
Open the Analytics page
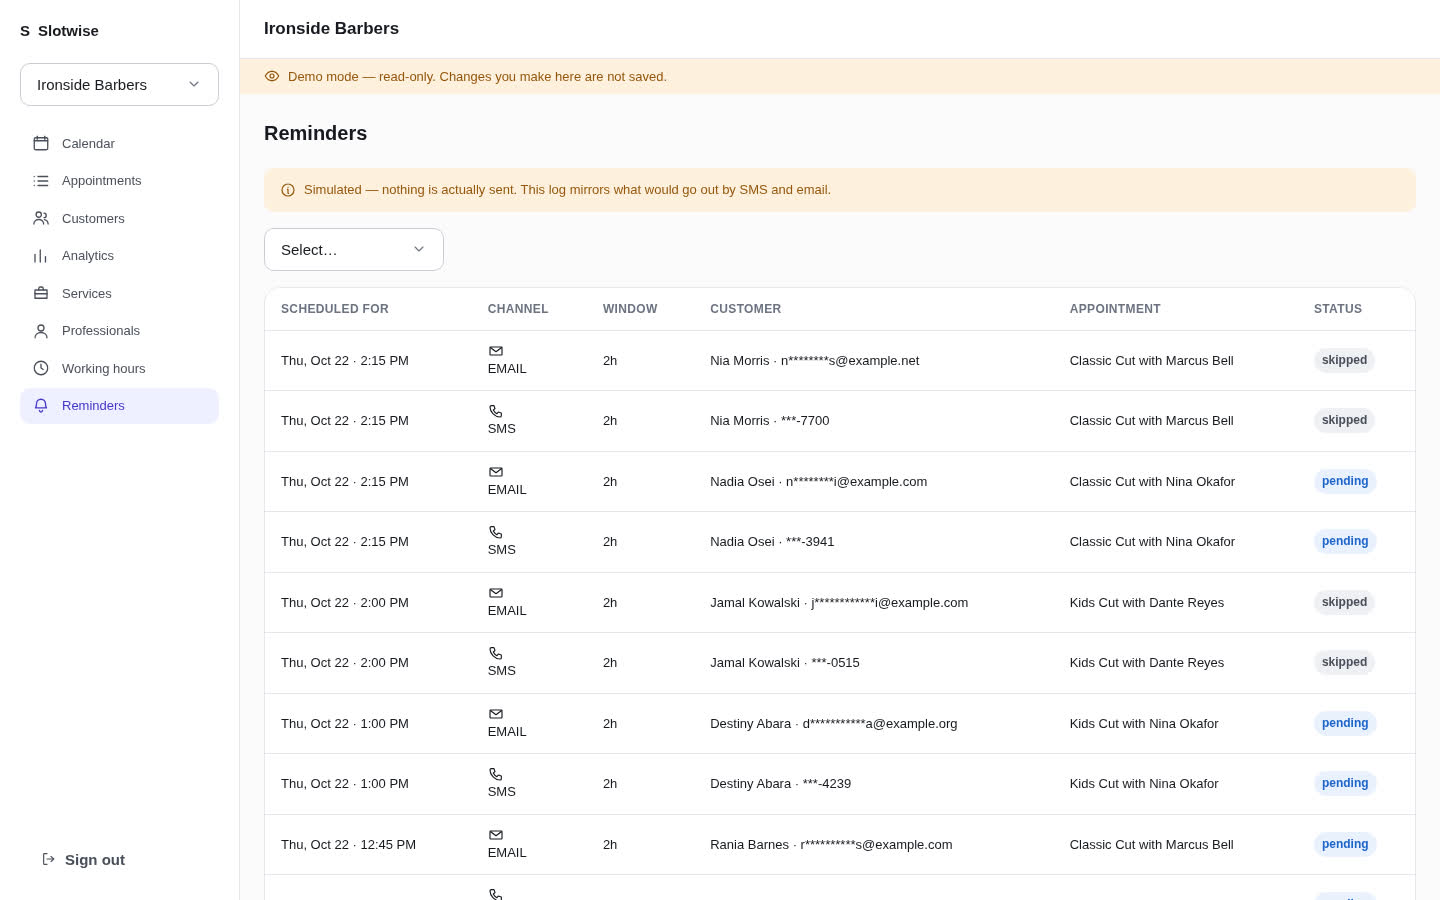click(119, 256)
